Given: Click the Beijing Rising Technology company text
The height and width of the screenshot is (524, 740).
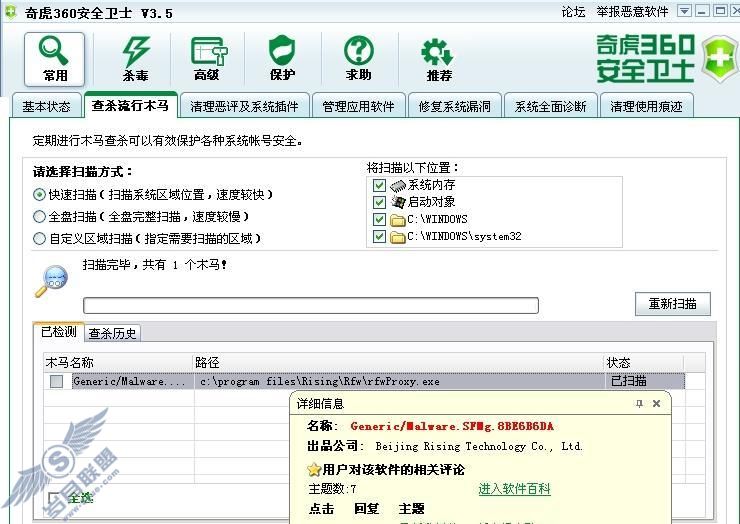Looking at the screenshot, I should point(479,447).
